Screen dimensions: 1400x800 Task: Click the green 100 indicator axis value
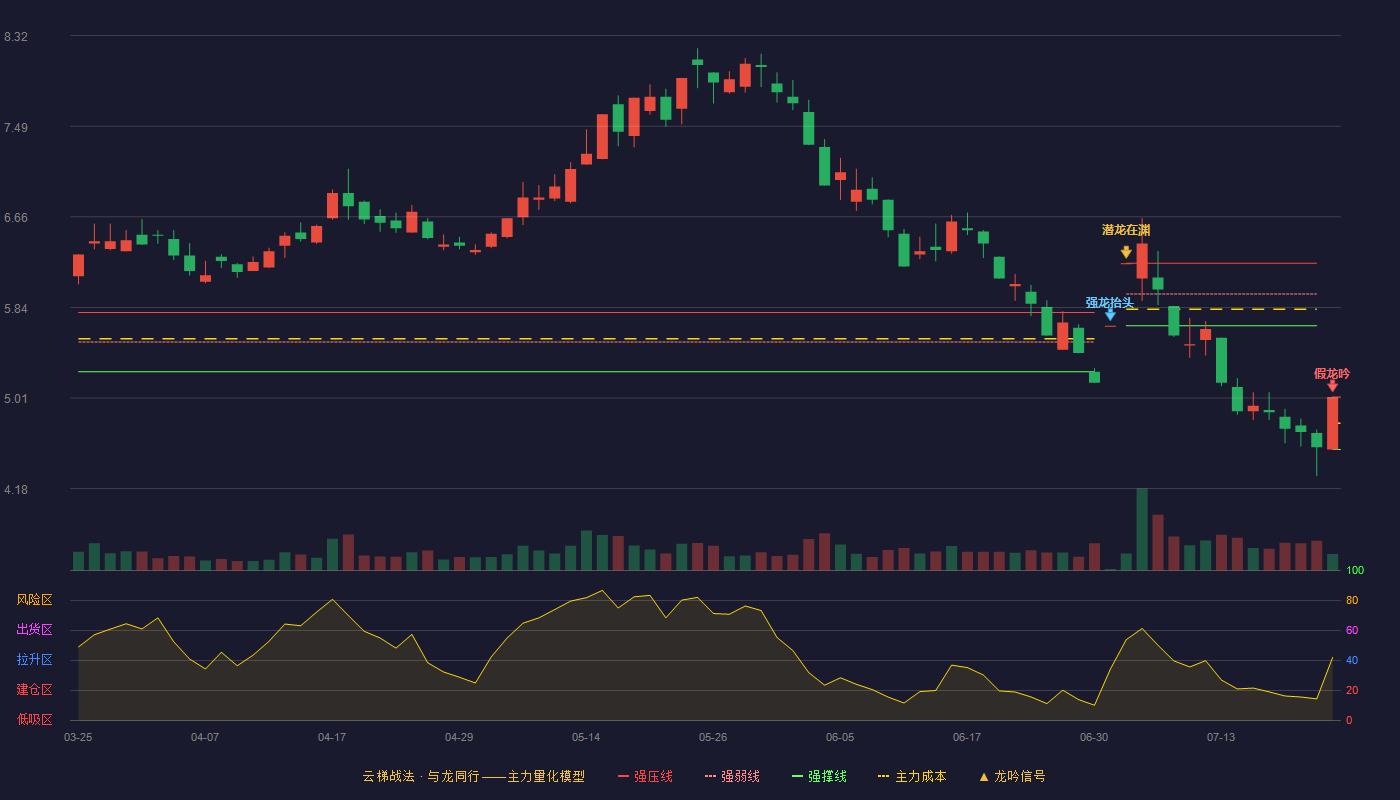pyautogui.click(x=1355, y=570)
